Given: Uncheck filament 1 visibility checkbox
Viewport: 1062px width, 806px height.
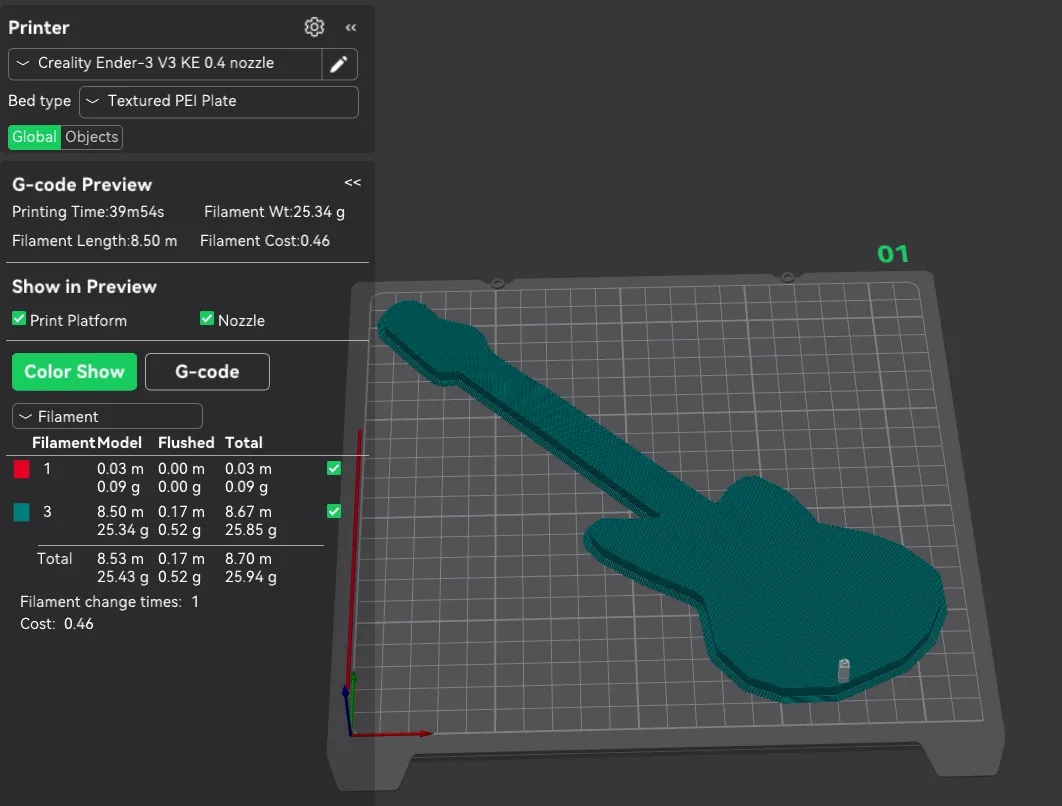Looking at the screenshot, I should [334, 468].
